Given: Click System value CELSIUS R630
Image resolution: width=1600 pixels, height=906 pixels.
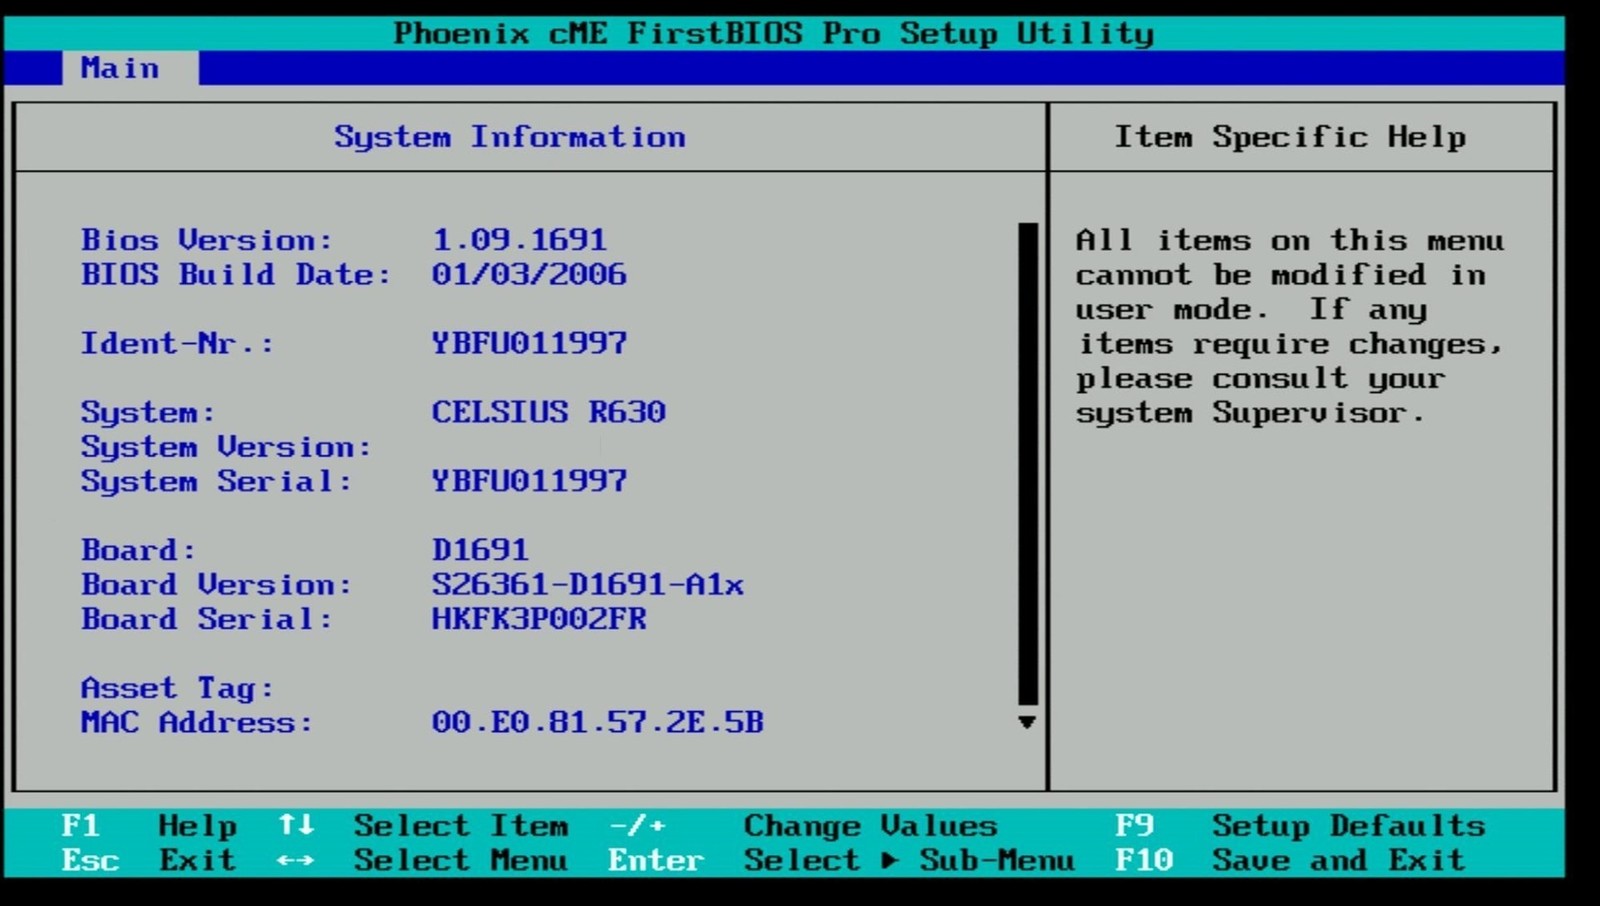Looking at the screenshot, I should click(548, 412).
